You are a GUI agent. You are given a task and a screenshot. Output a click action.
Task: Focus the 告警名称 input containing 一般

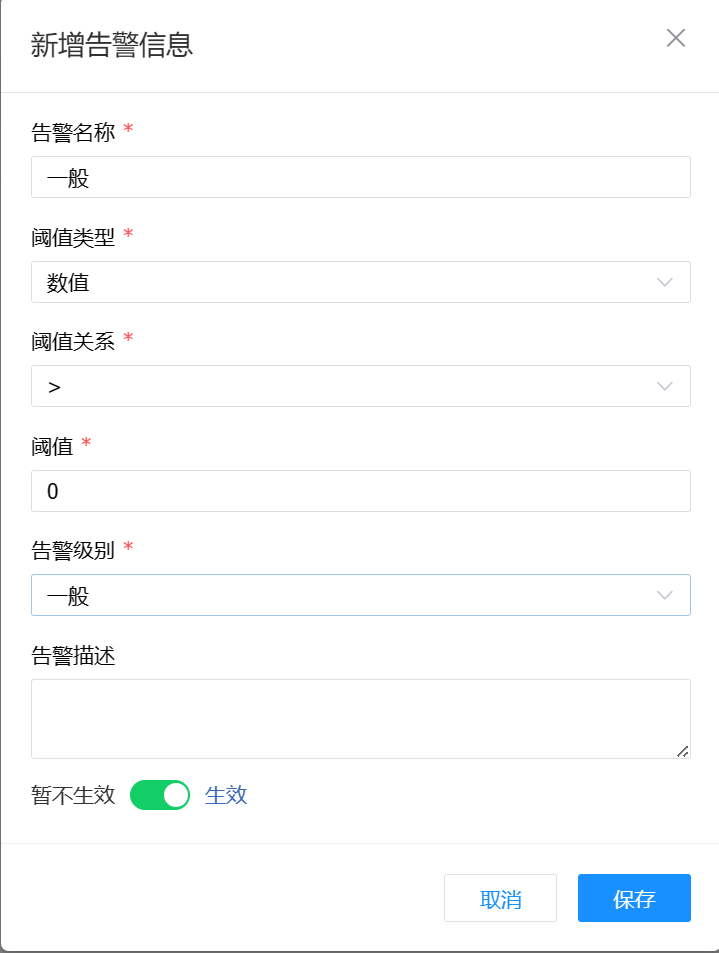[x=360, y=177]
